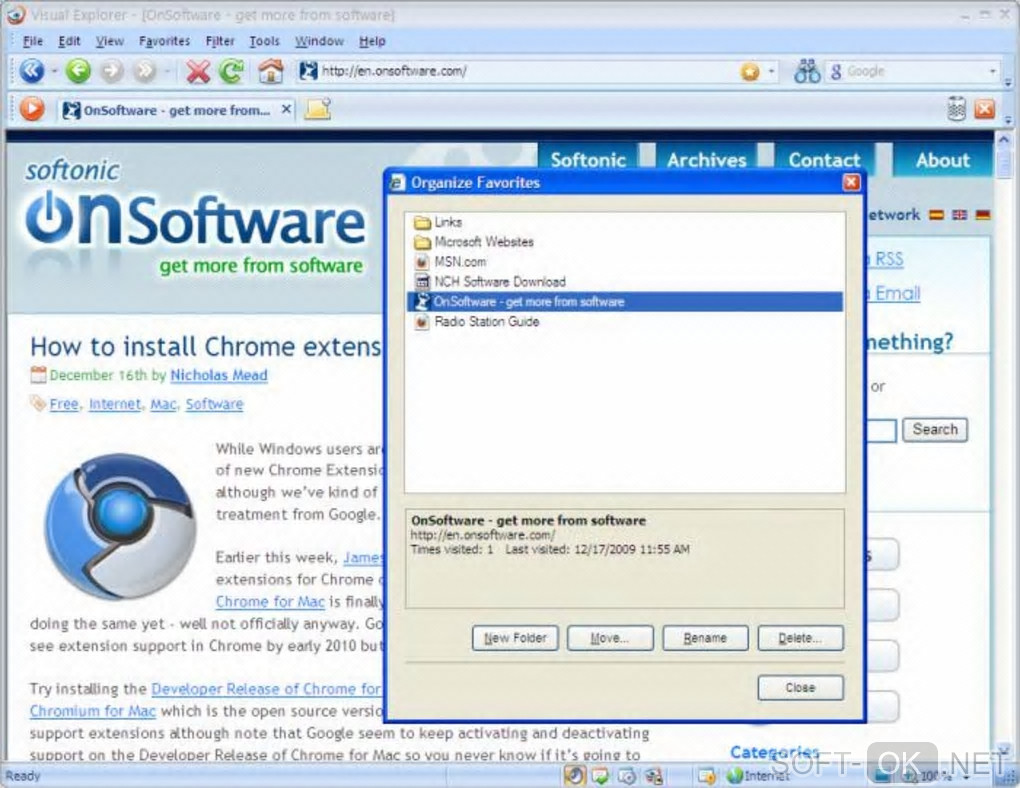Click the camera-like status bar icon

pos(627,776)
